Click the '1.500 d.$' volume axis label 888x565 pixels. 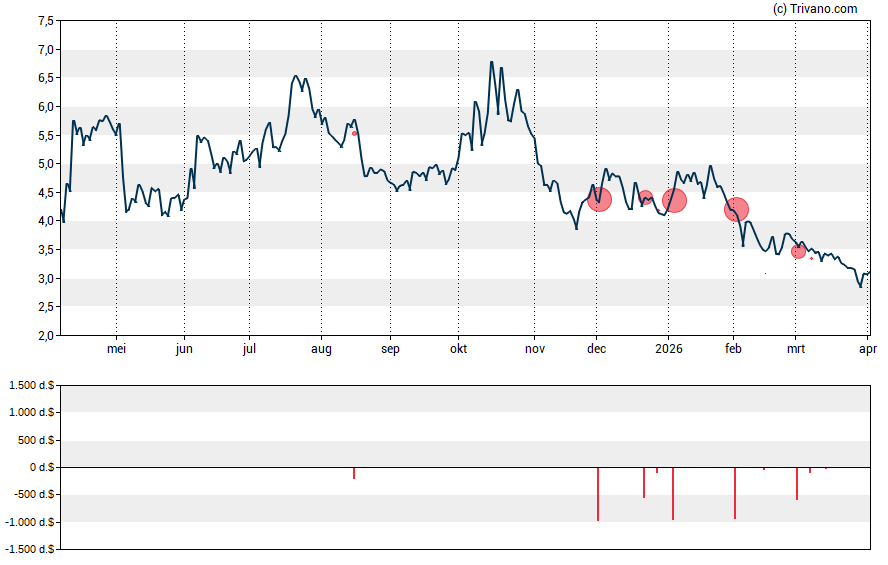pyautogui.click(x=32, y=386)
